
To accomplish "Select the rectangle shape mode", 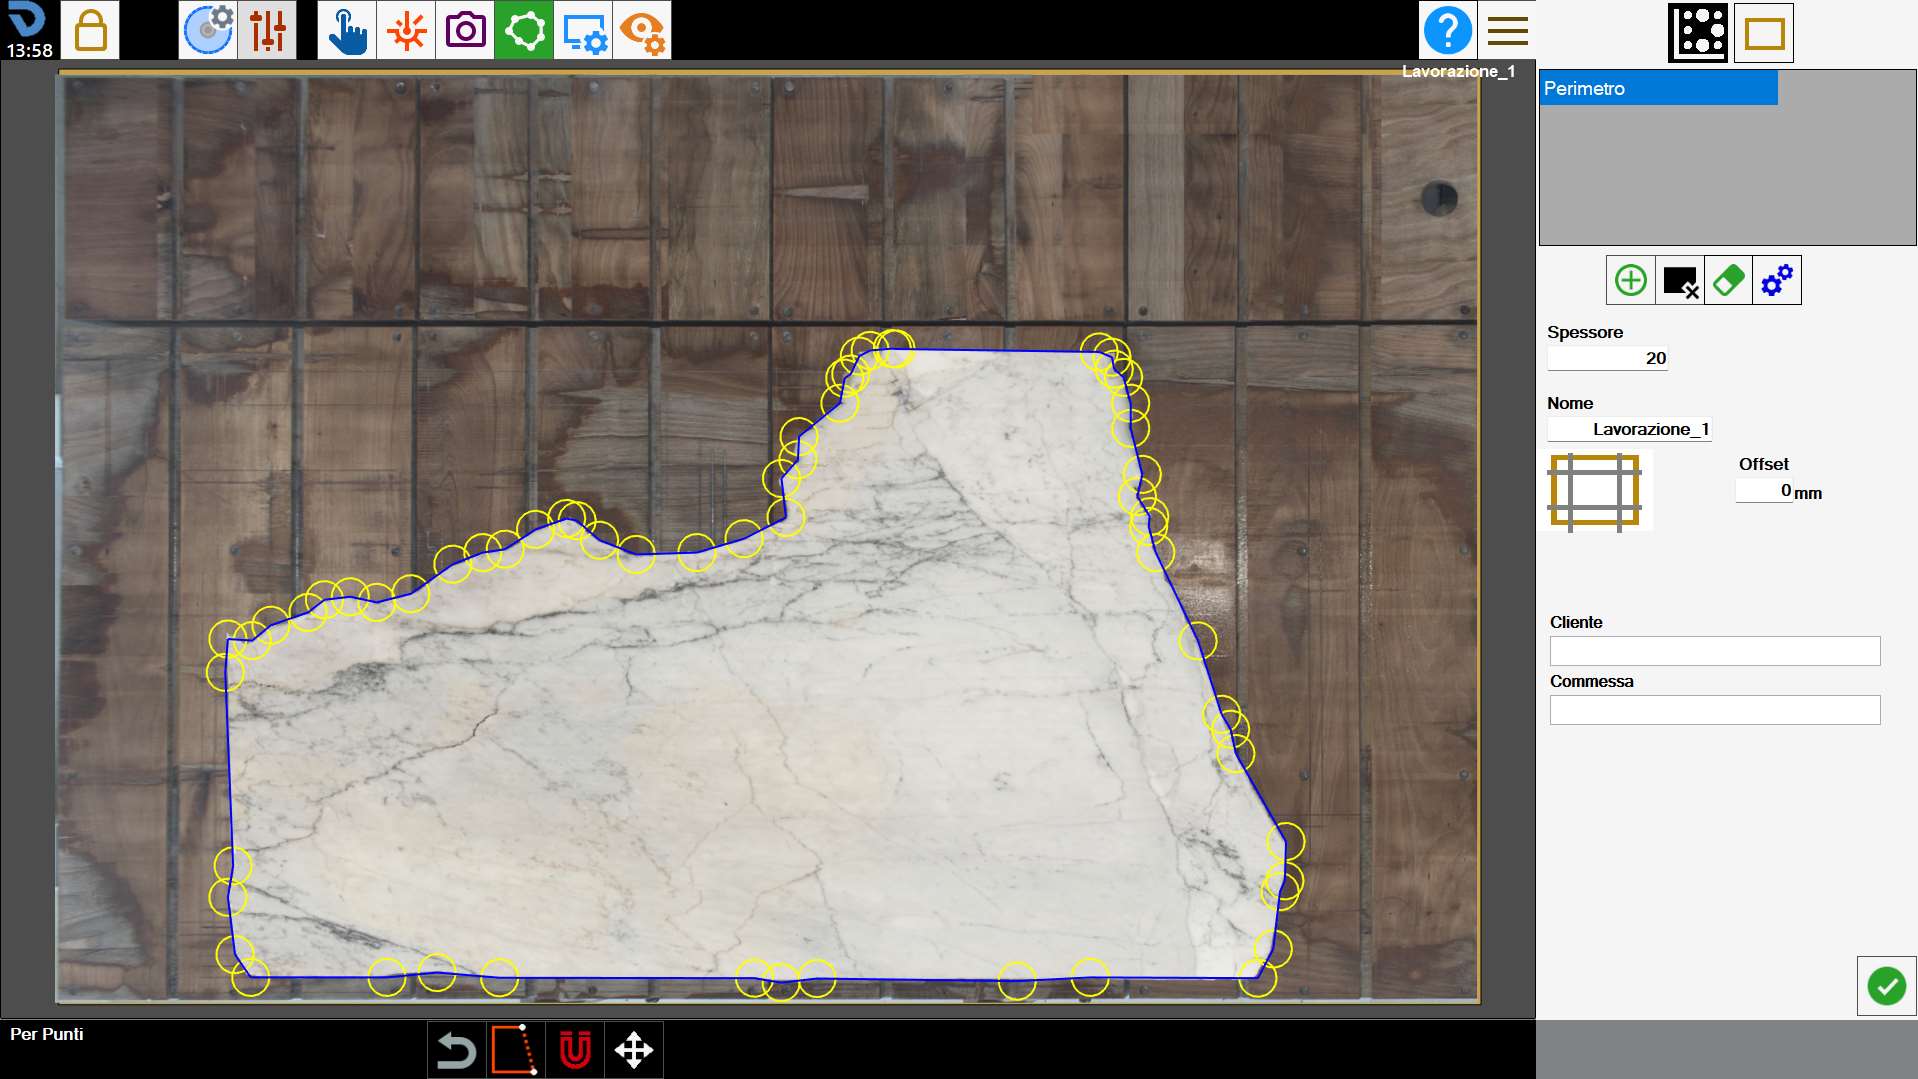I will 1764,33.
